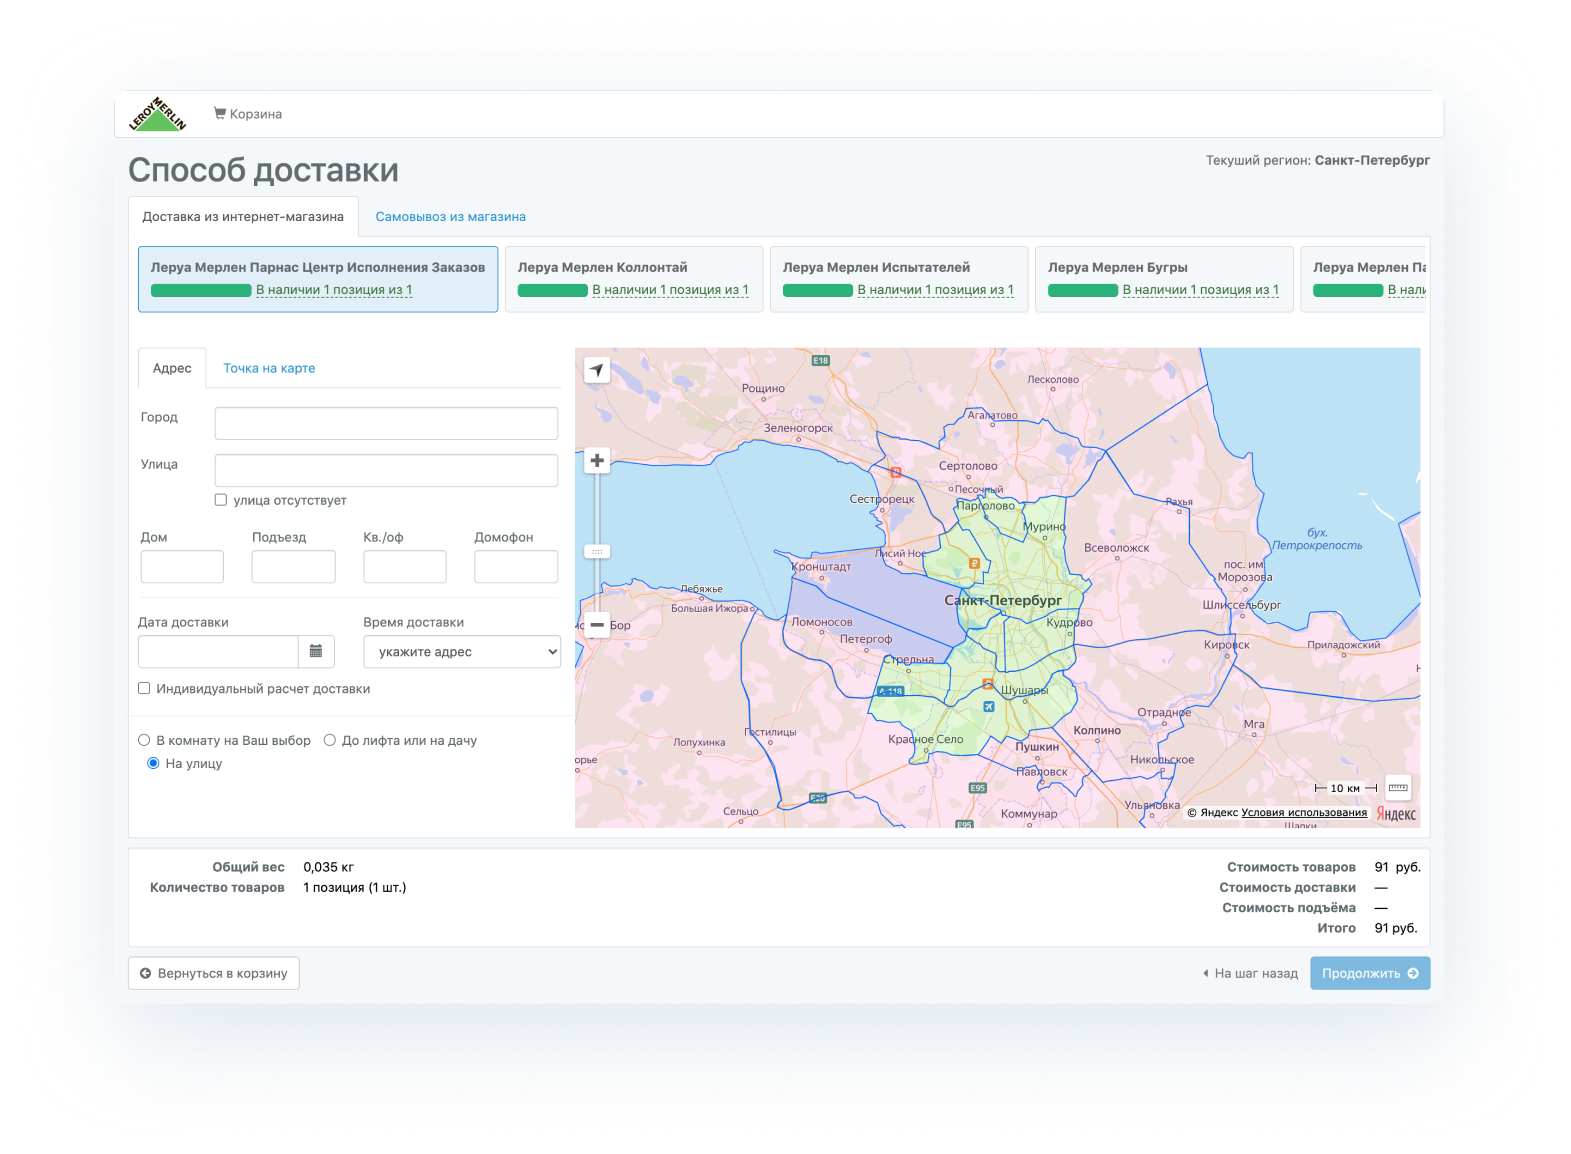This screenshot has height=1154, width=1571.
Task: Click the Продолжить button
Action: tap(1370, 973)
